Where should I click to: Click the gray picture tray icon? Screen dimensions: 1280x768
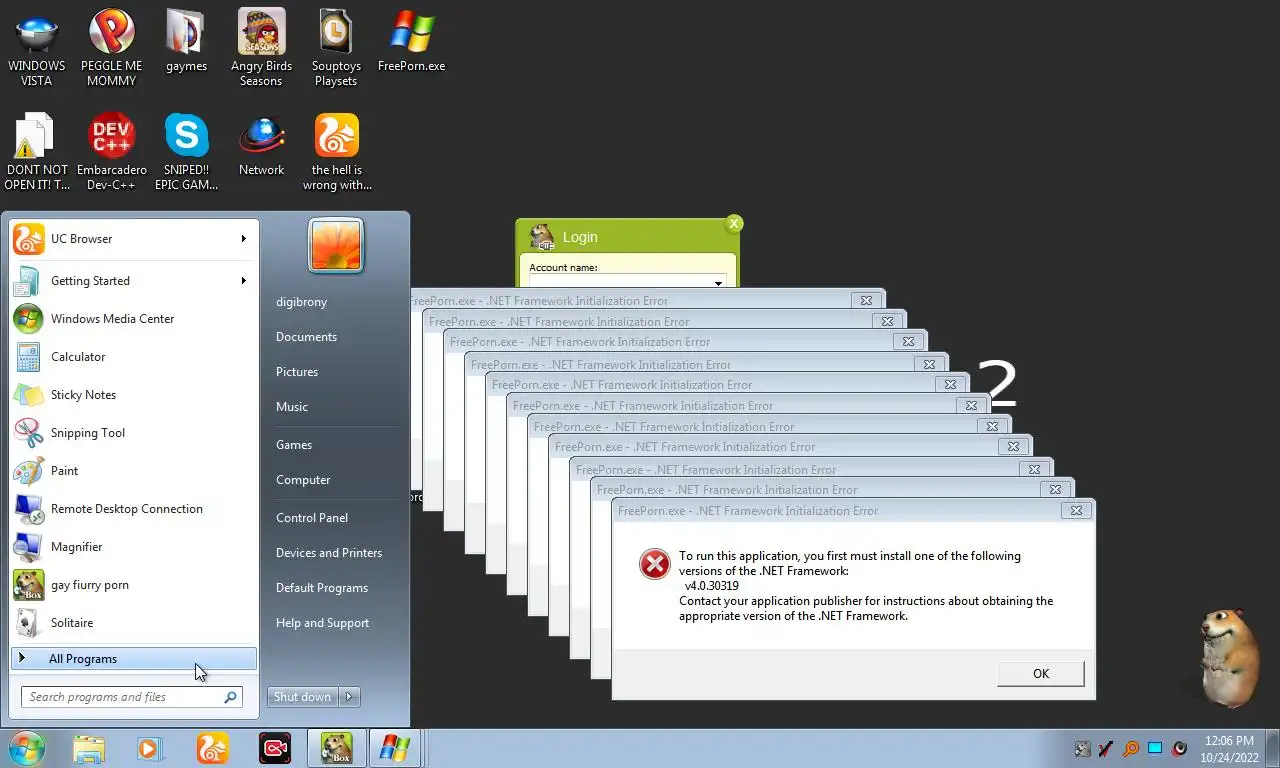click(1082, 748)
